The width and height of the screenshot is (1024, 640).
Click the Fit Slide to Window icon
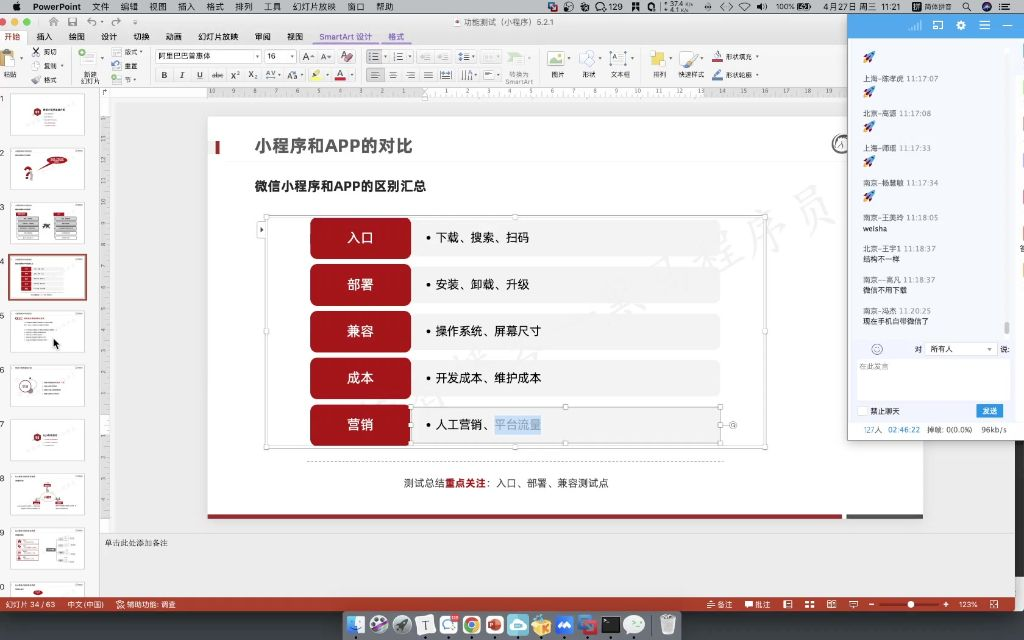tap(994, 605)
